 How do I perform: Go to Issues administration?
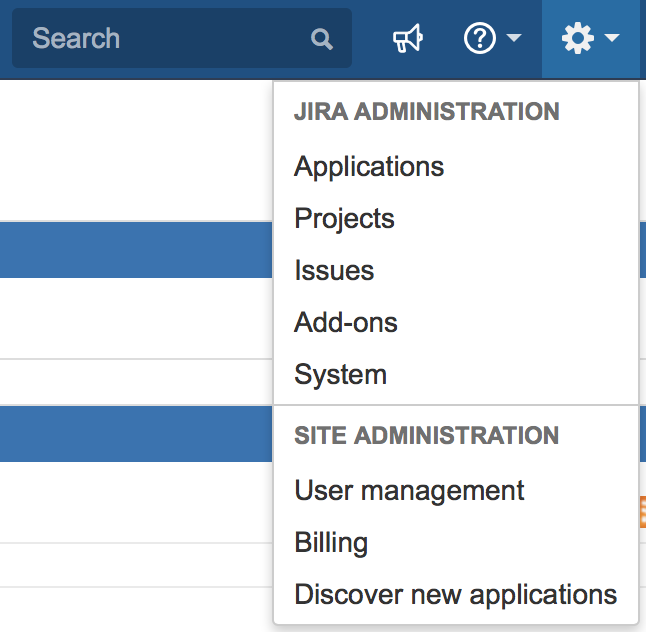coord(334,270)
